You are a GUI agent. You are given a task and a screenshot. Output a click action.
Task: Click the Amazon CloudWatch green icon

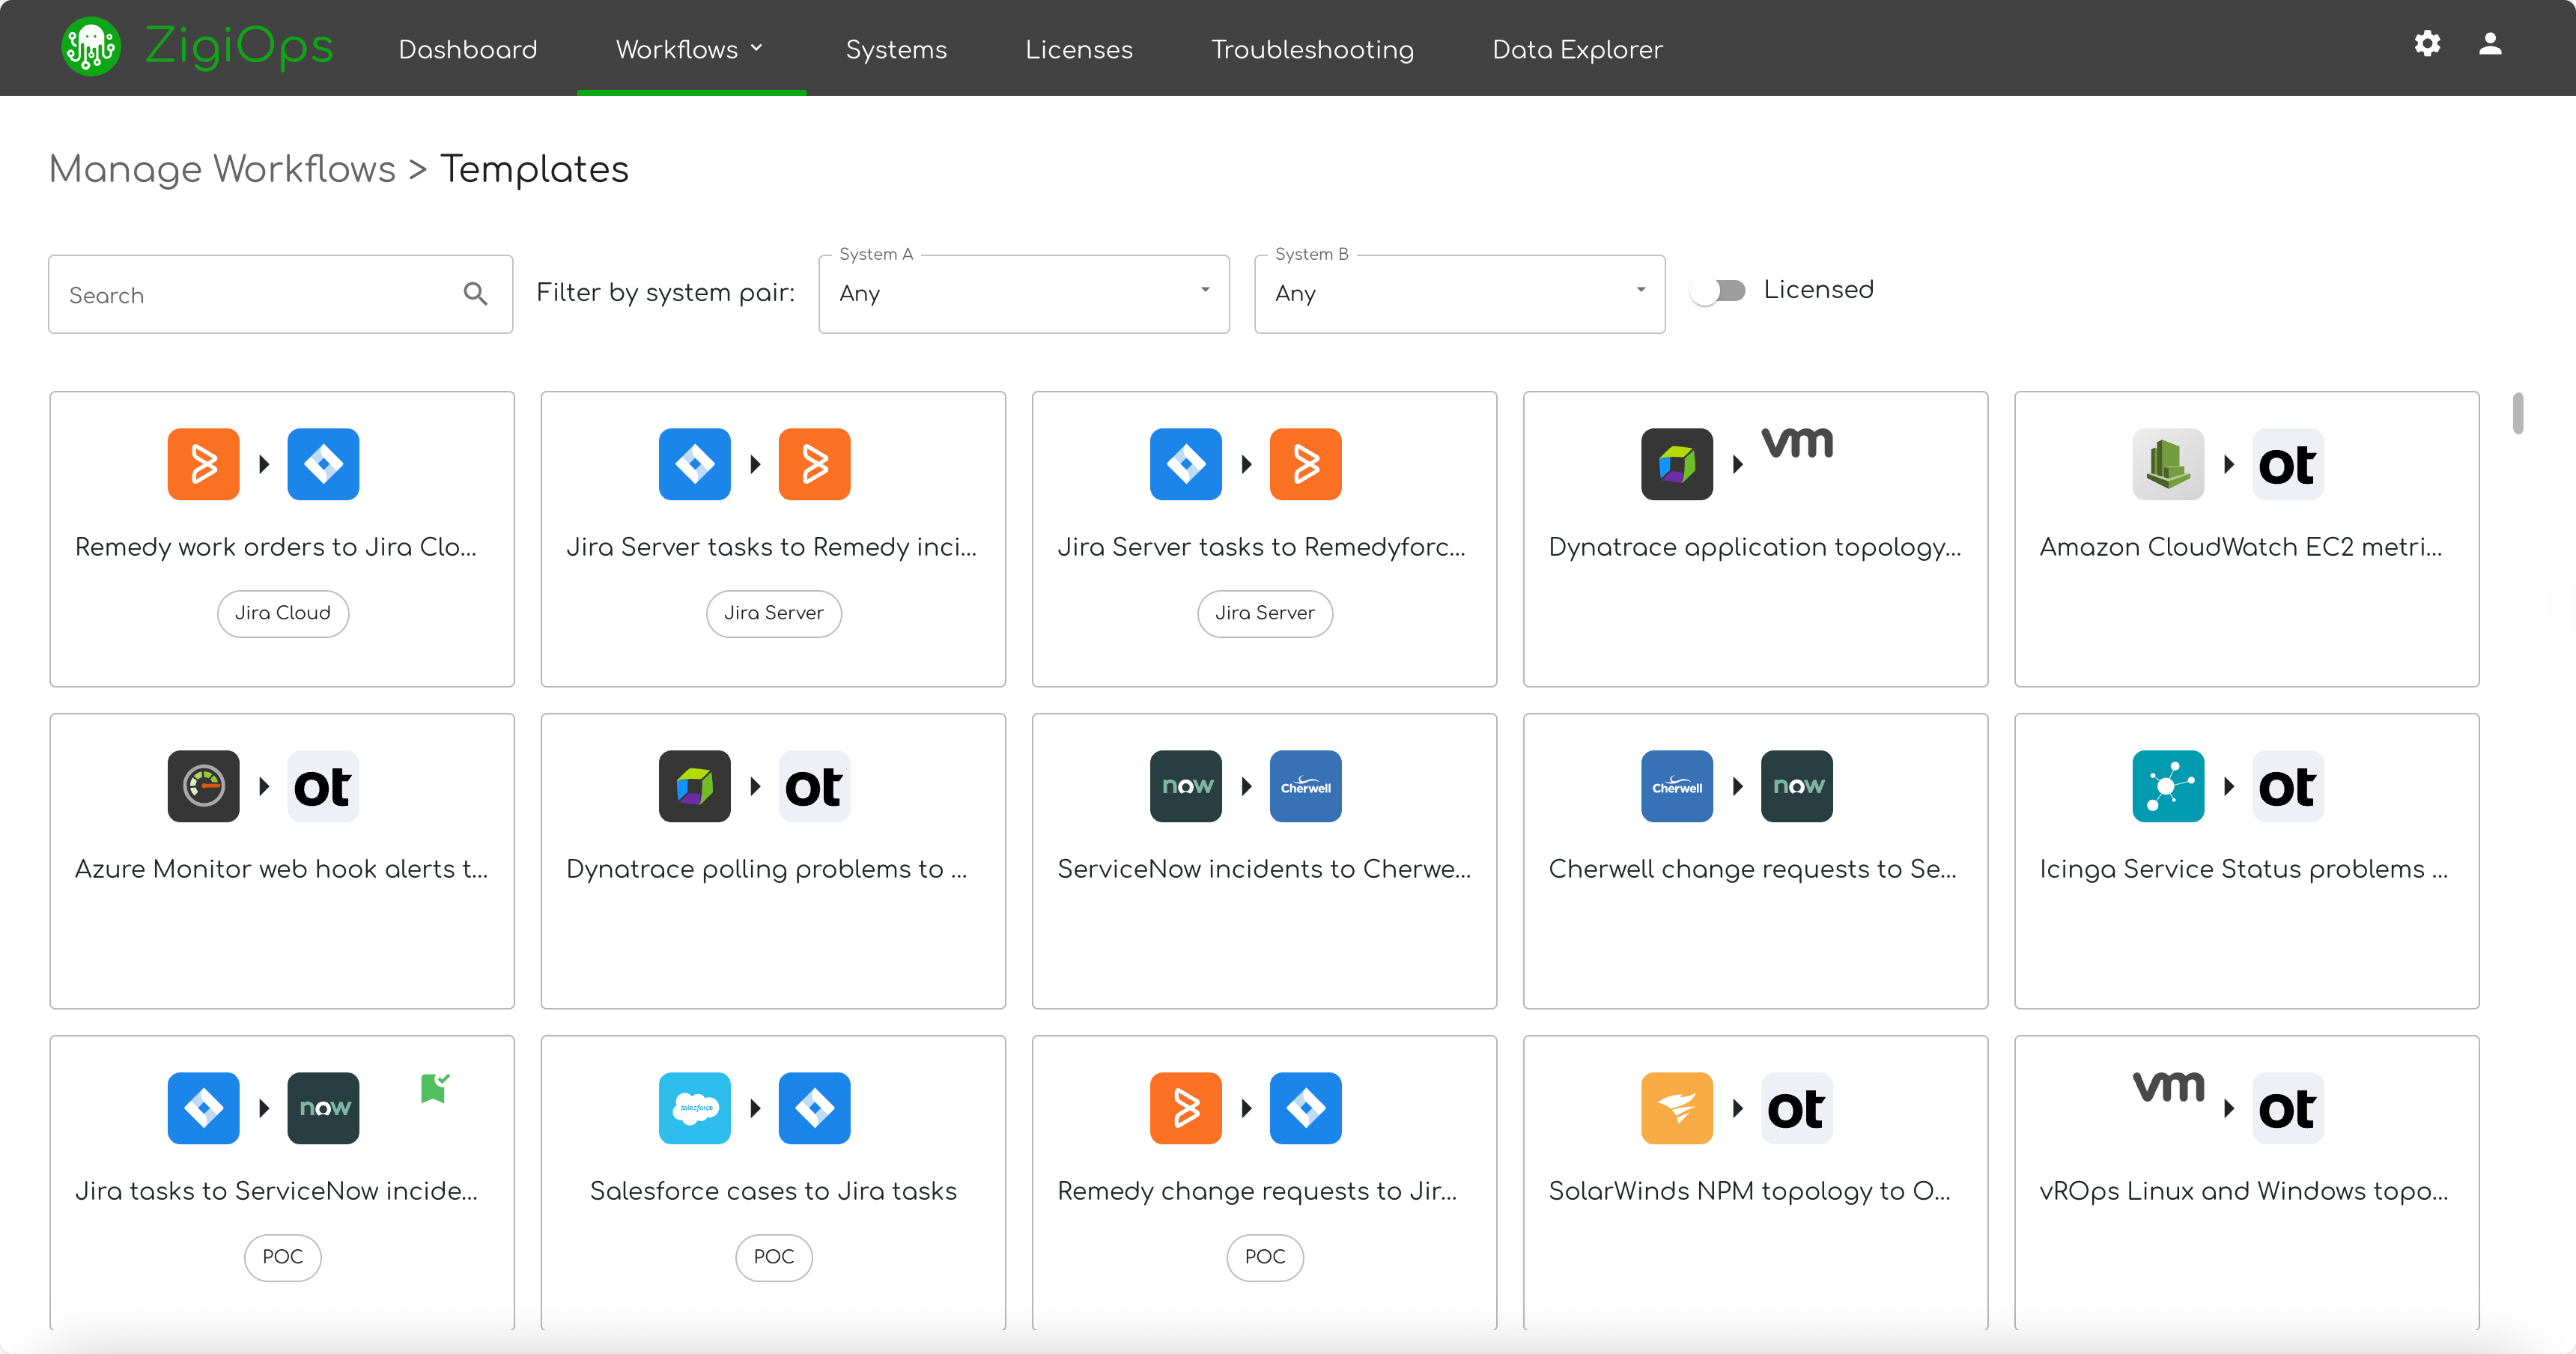pyautogui.click(x=2167, y=464)
